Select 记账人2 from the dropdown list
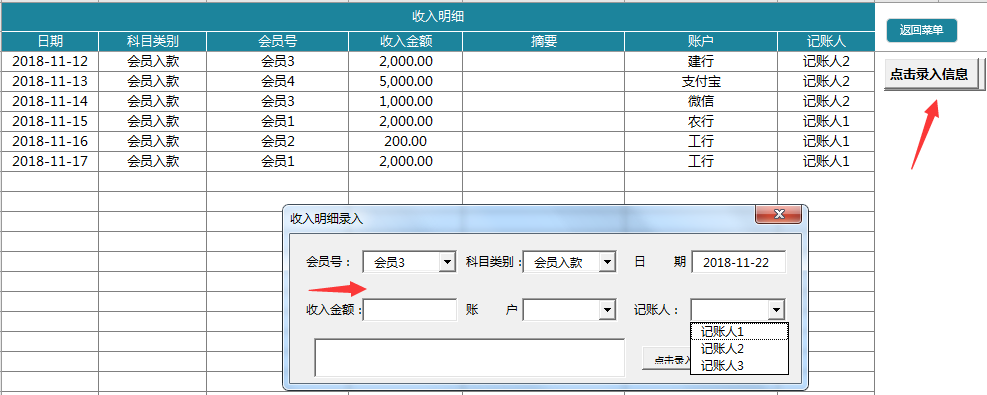This screenshot has height=395, width=987. (739, 348)
